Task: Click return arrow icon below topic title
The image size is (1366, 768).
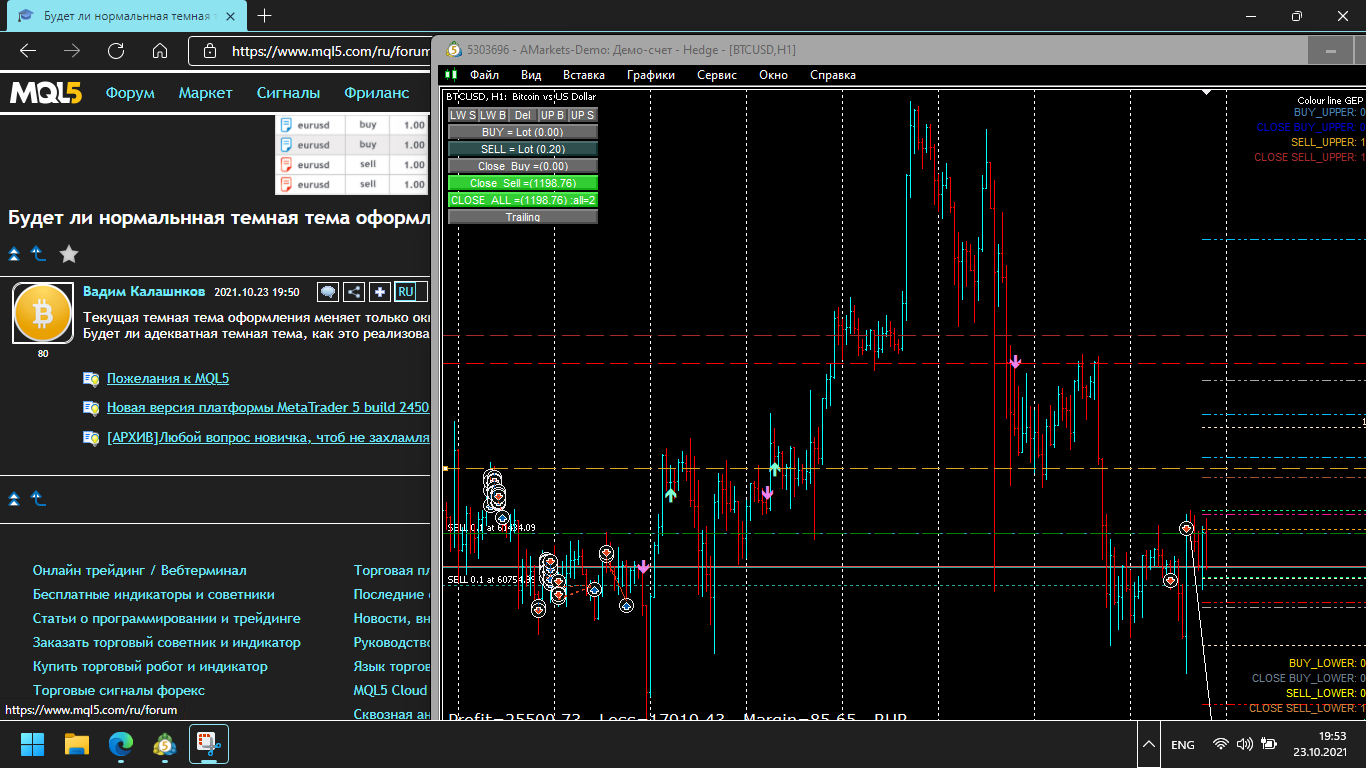Action: click(x=38, y=254)
